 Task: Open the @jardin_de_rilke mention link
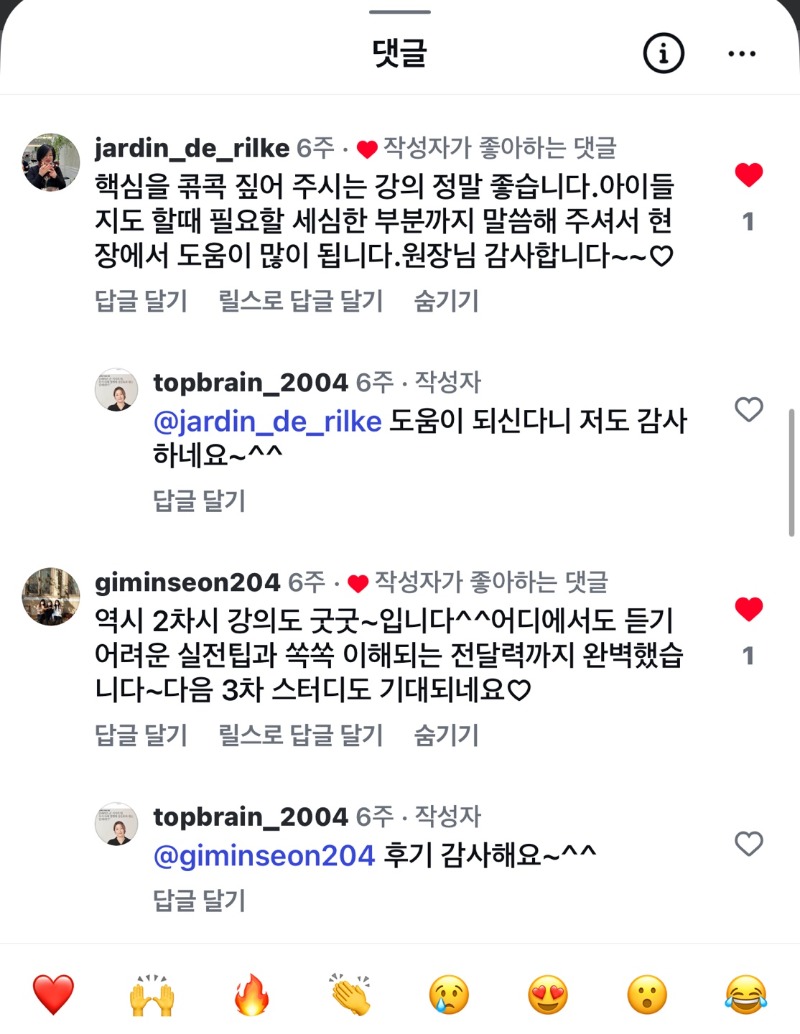267,421
